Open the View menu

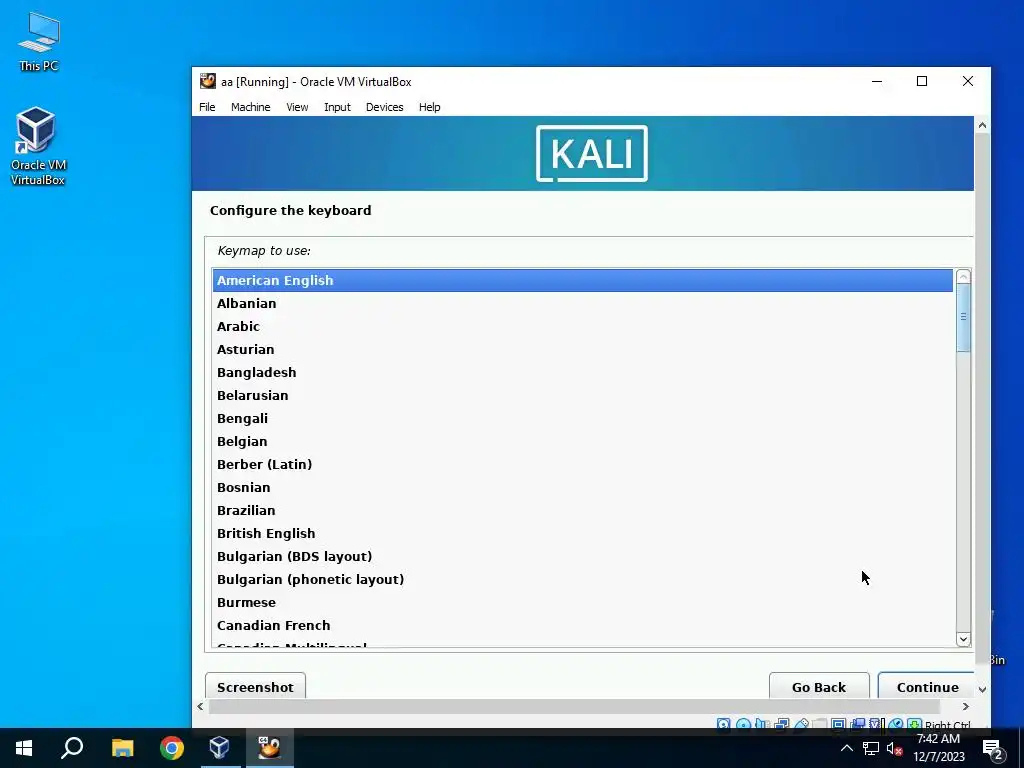[x=297, y=107]
